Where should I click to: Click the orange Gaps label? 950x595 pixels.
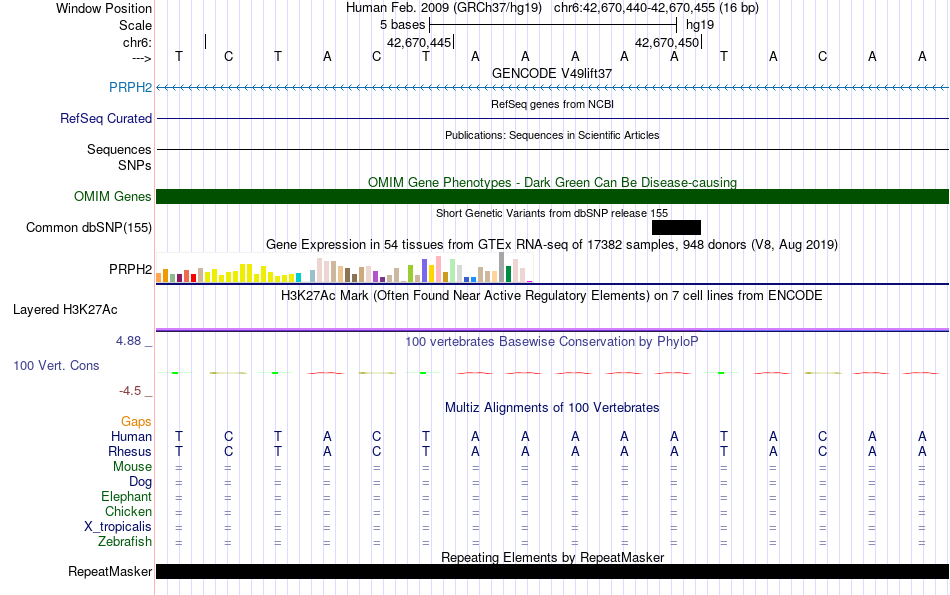point(136,421)
